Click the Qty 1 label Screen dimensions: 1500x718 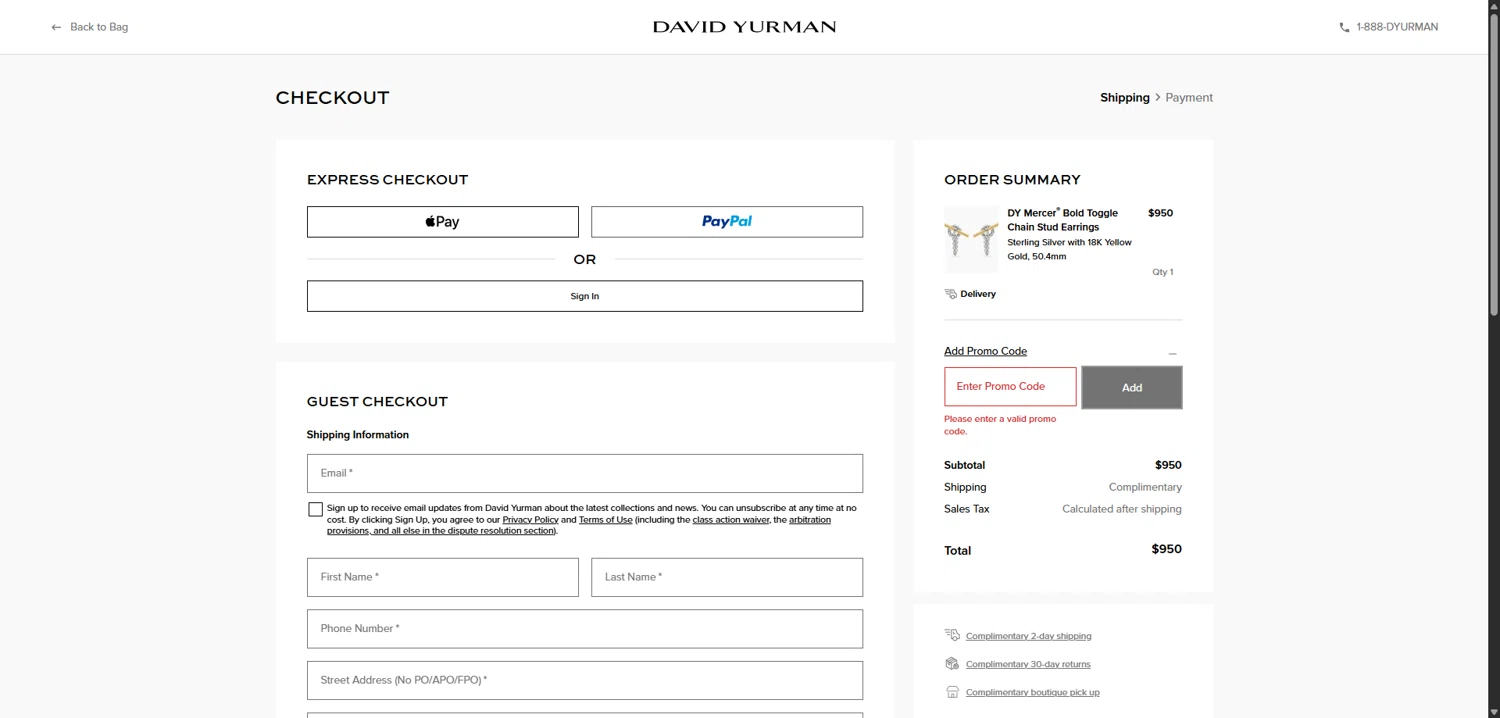click(1163, 272)
